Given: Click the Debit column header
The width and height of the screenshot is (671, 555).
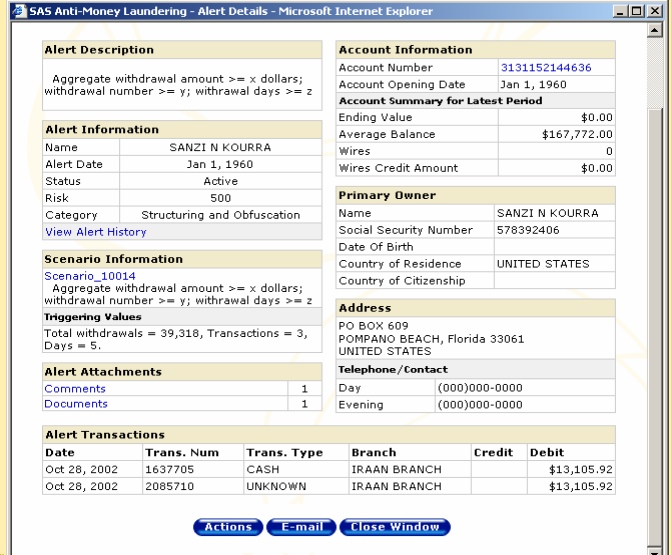Looking at the screenshot, I should [x=547, y=452].
